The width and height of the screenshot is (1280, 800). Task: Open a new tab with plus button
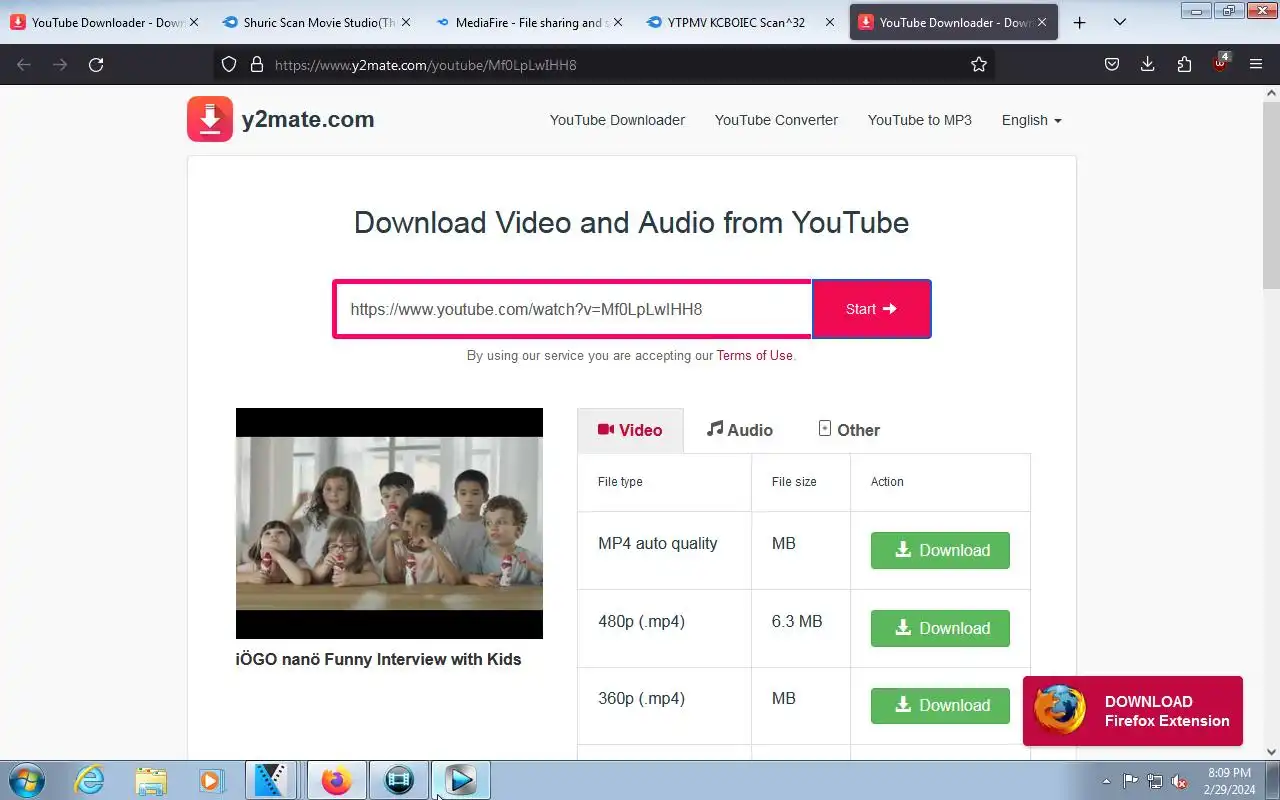(x=1079, y=22)
